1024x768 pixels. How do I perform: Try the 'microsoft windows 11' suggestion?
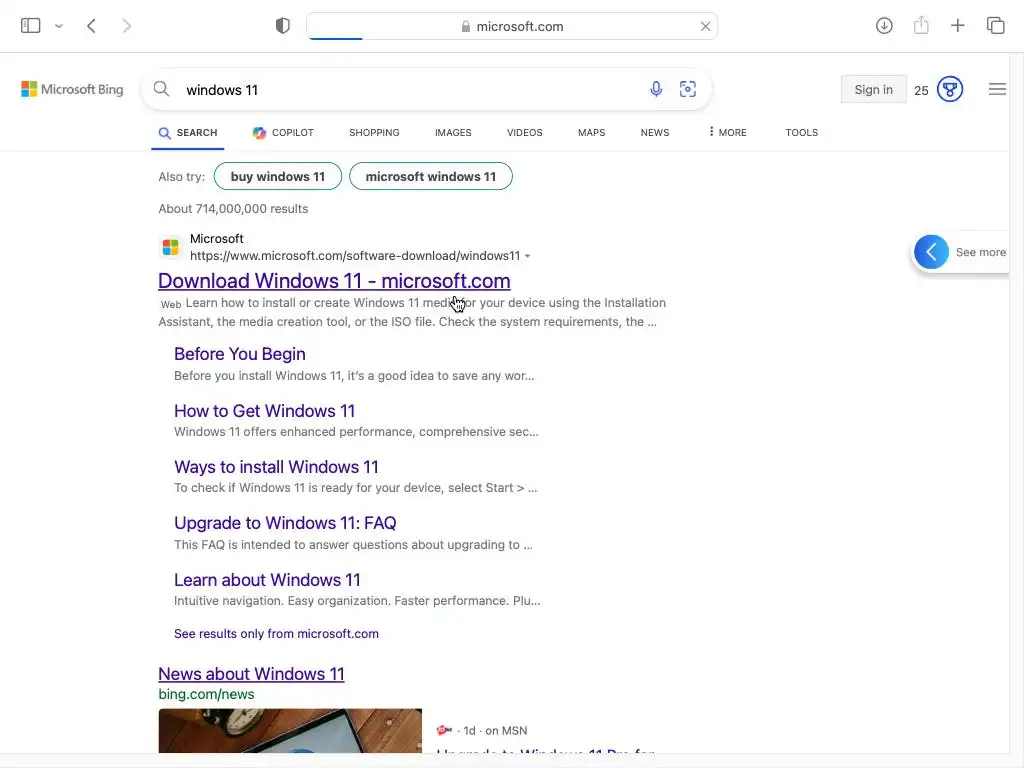(x=431, y=176)
